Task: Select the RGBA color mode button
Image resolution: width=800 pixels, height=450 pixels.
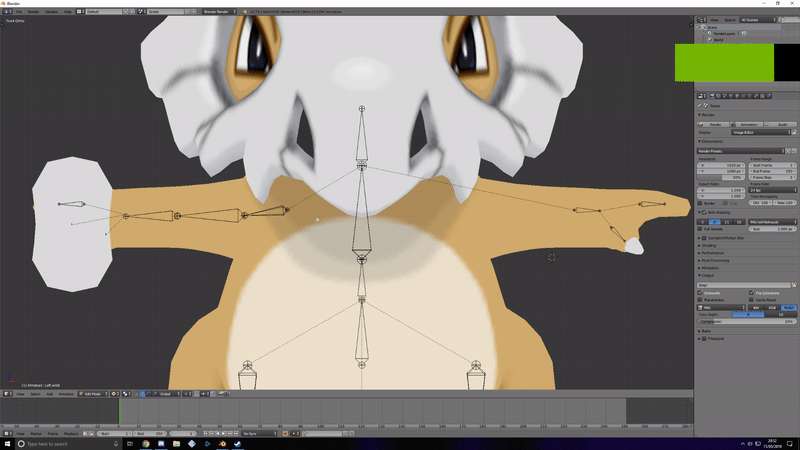Action: (789, 308)
